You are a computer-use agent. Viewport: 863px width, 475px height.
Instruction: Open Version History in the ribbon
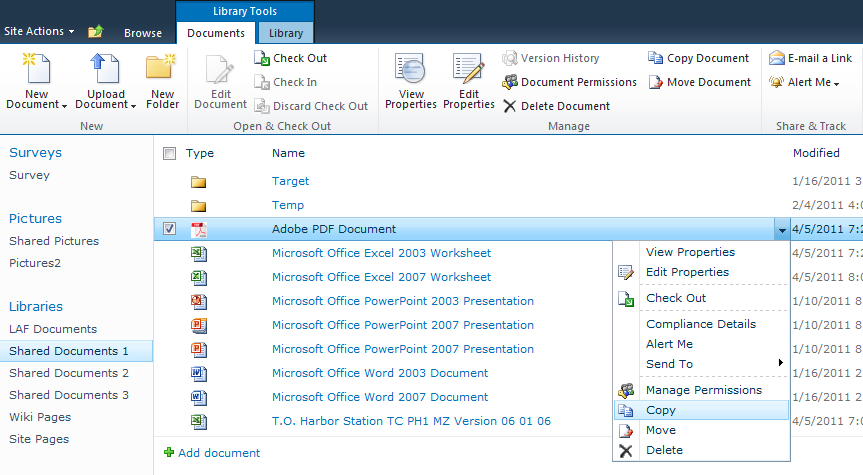click(x=550, y=58)
